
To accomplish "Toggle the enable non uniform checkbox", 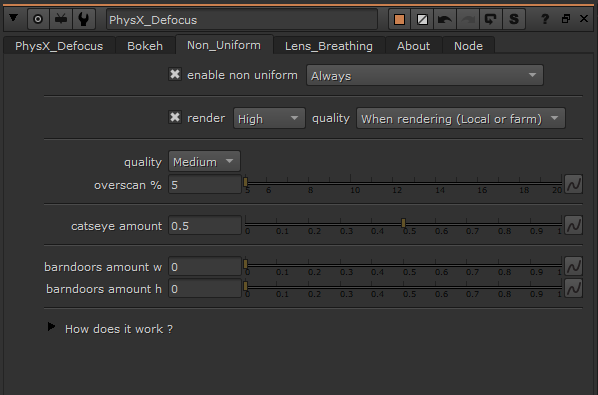I will (175, 74).
